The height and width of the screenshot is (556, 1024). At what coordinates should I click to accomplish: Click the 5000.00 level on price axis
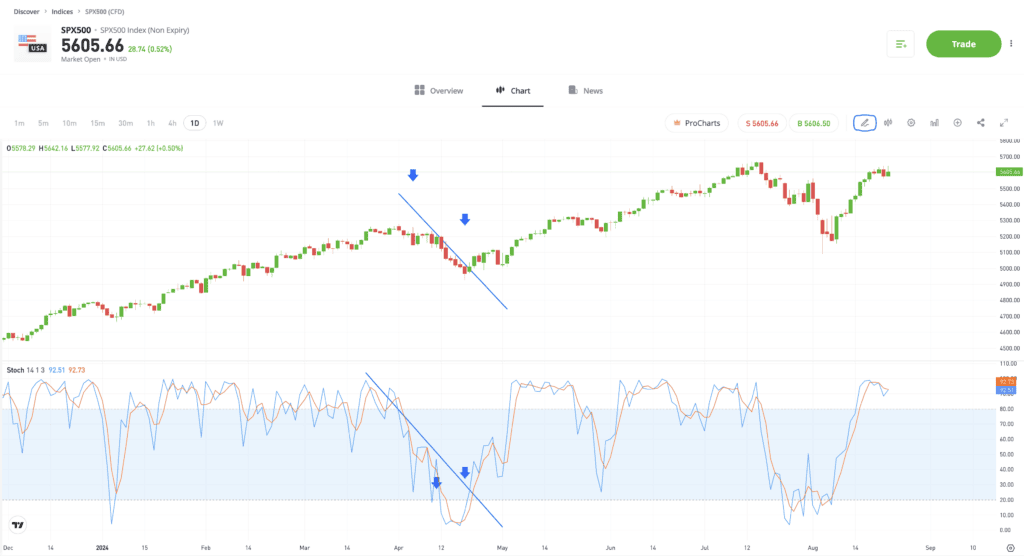tap(1009, 269)
